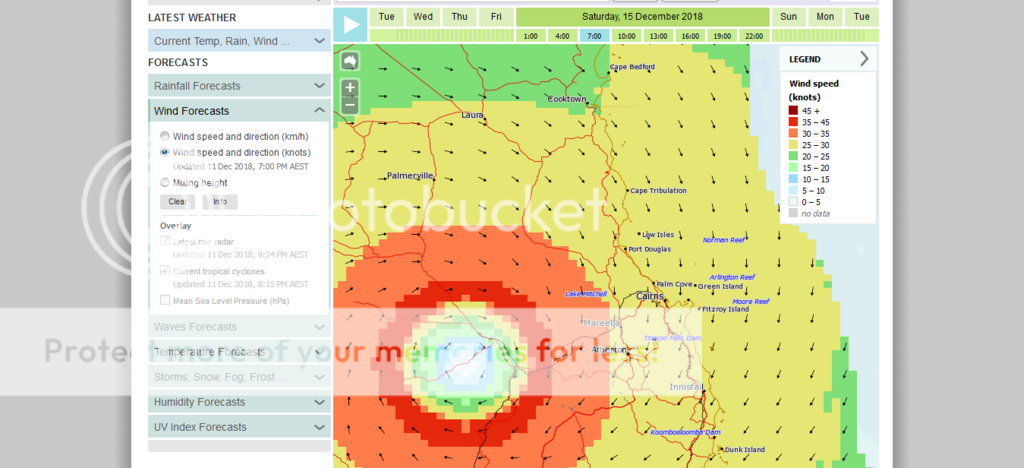Click Cape Tribulation map label

coord(658,191)
